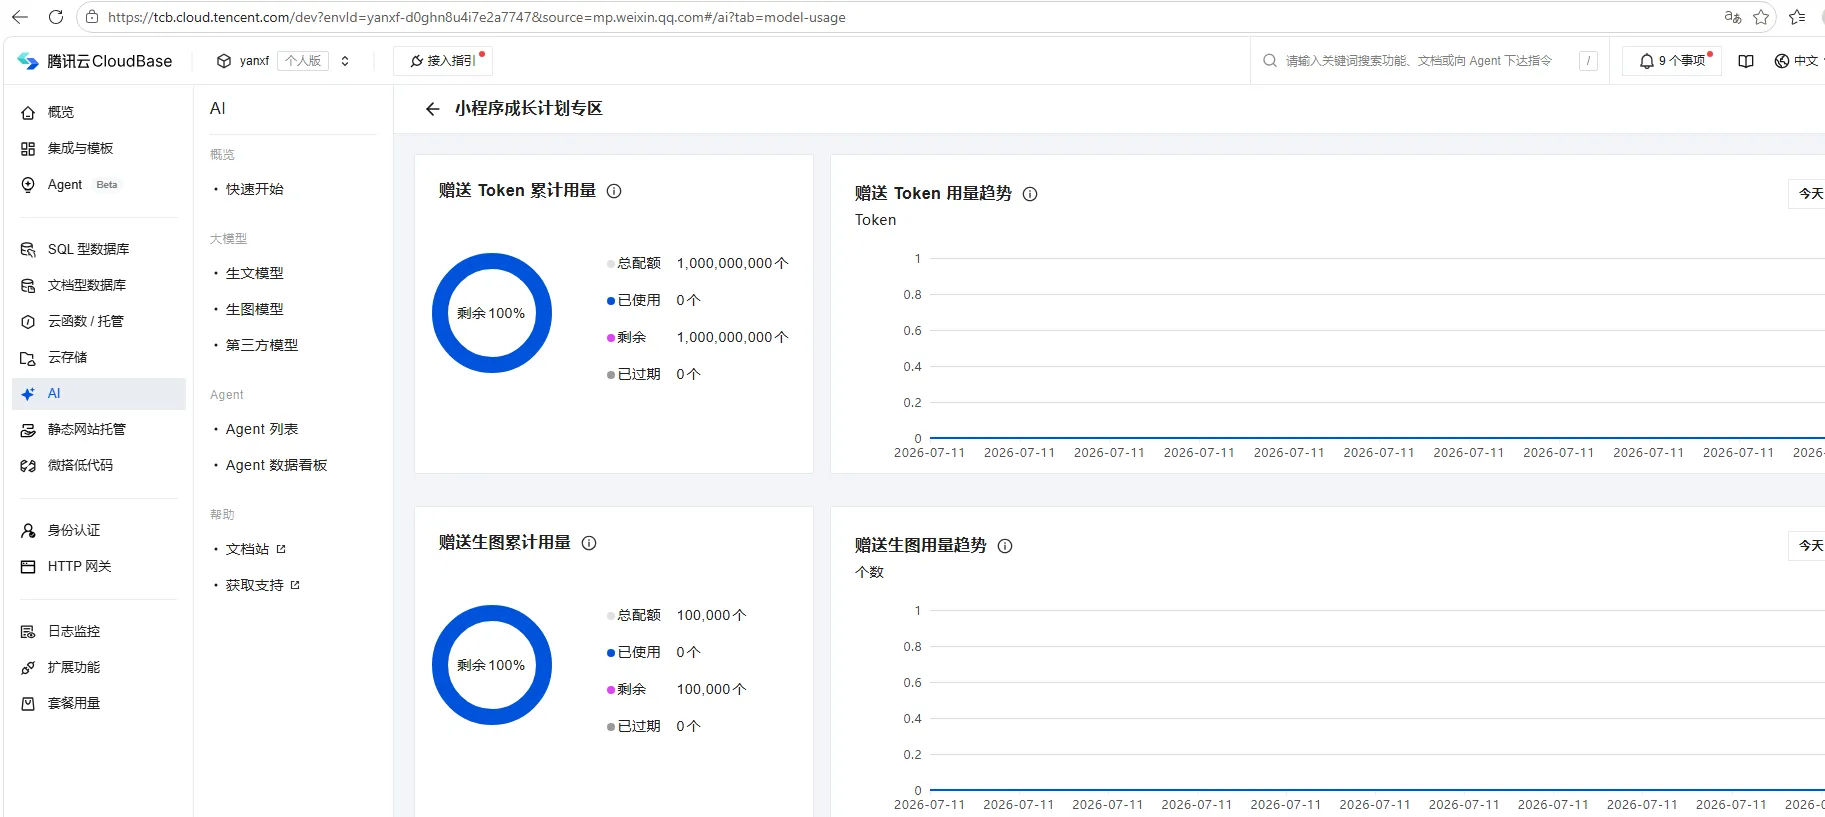The image size is (1825, 817).
Task: Click the back arrow beside 小程序成长计划专区
Action: click(x=432, y=109)
